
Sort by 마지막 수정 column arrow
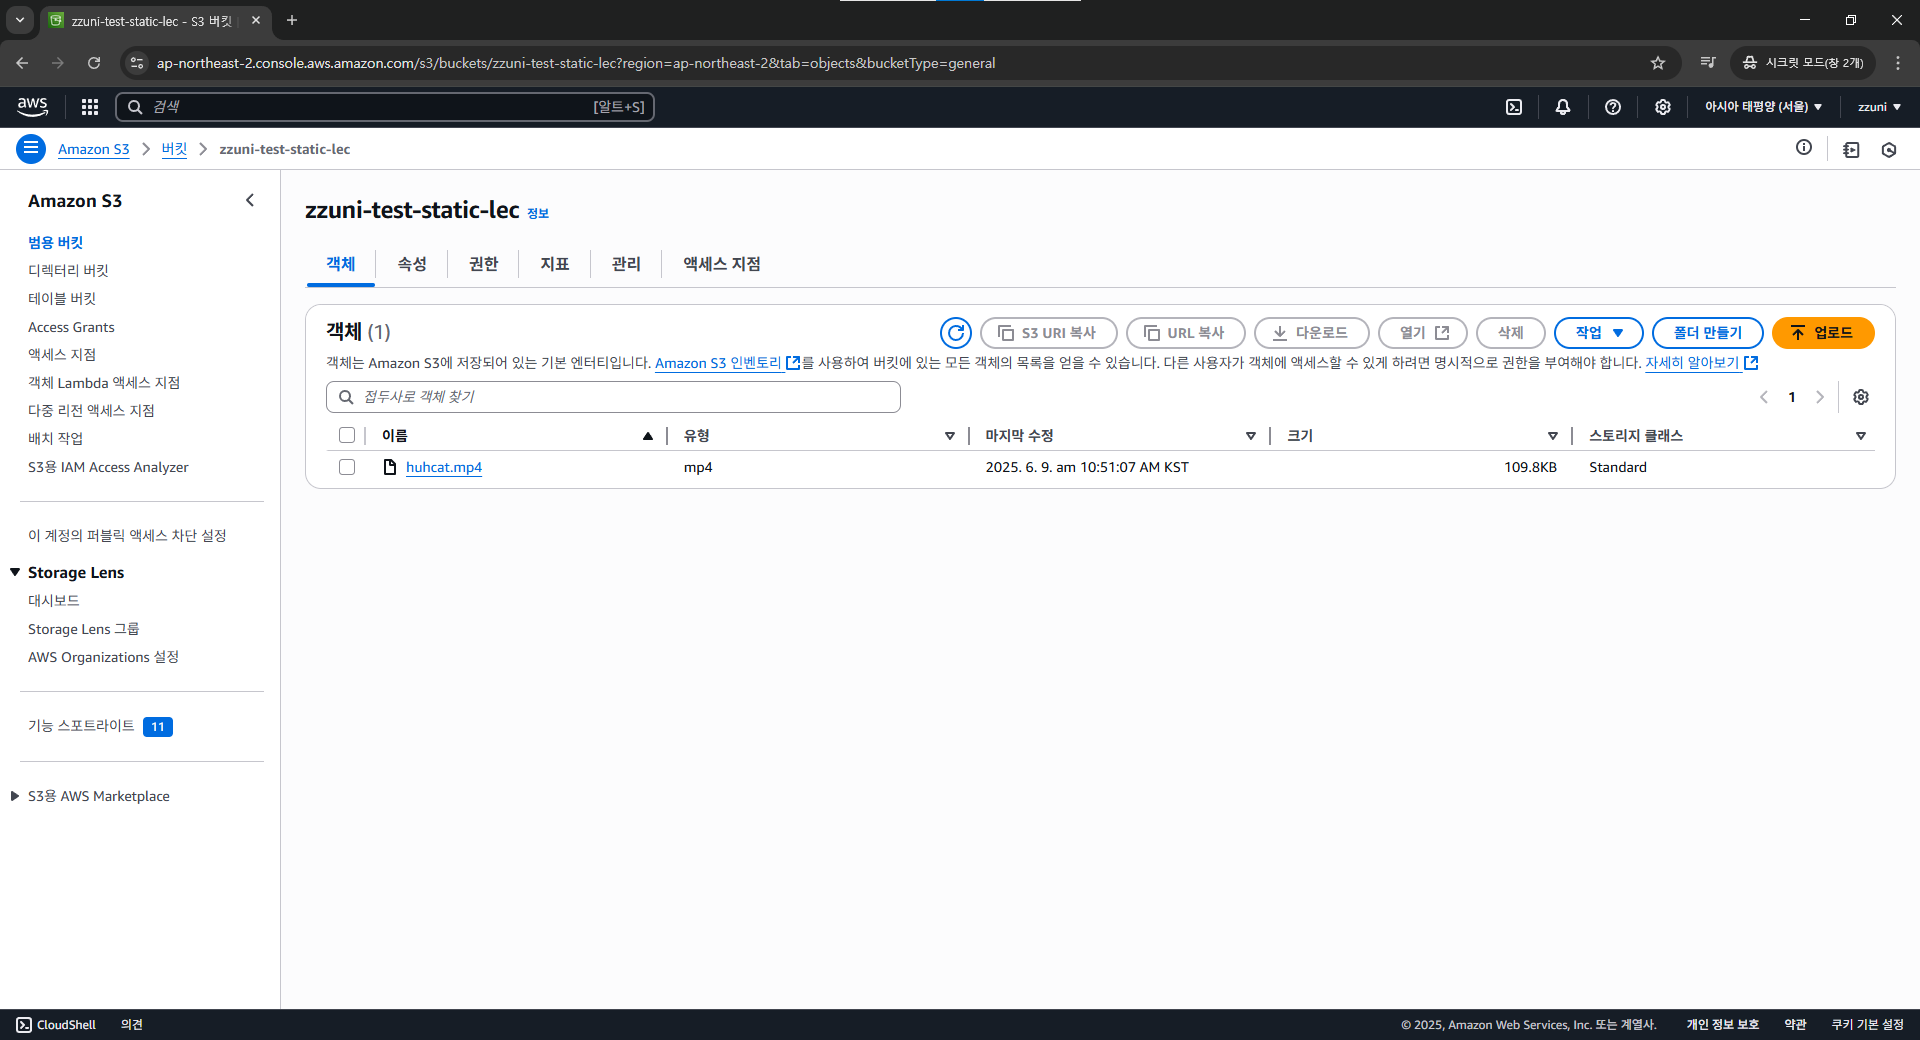tap(1250, 436)
